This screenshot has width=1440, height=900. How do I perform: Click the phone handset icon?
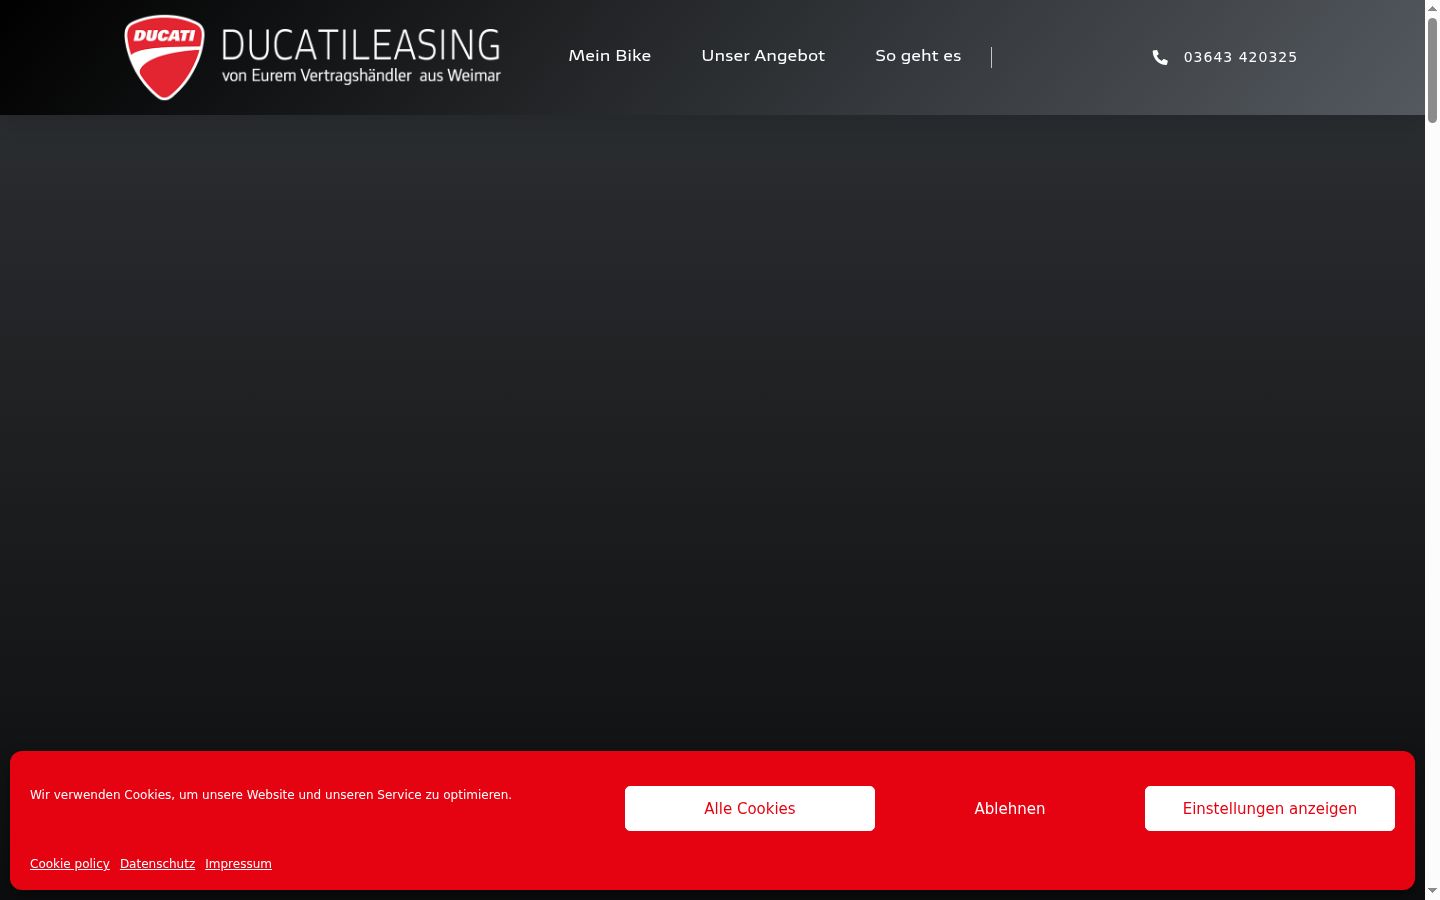coord(1160,57)
